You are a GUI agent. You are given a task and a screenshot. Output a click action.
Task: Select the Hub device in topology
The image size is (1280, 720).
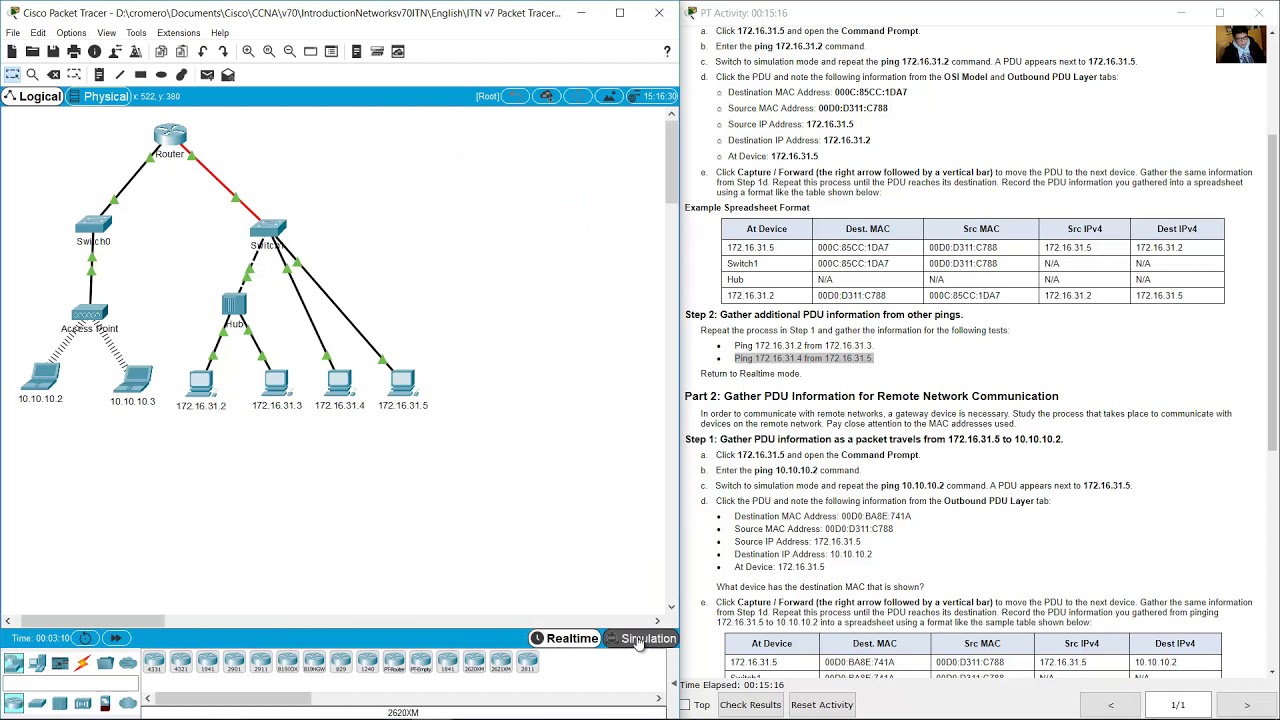coord(234,303)
